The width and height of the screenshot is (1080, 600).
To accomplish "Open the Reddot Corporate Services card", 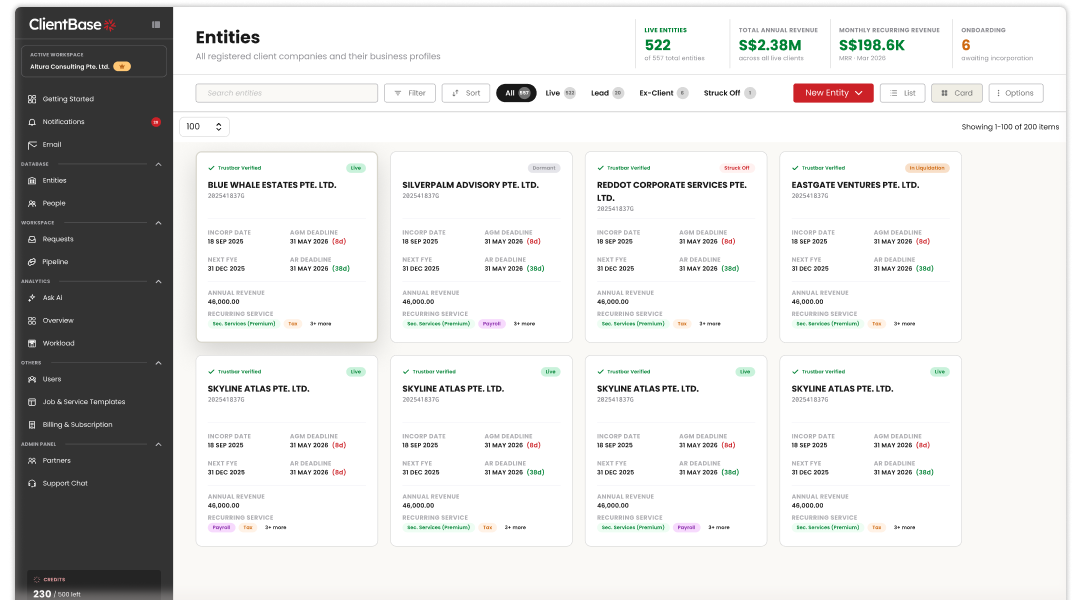I will click(x=676, y=247).
